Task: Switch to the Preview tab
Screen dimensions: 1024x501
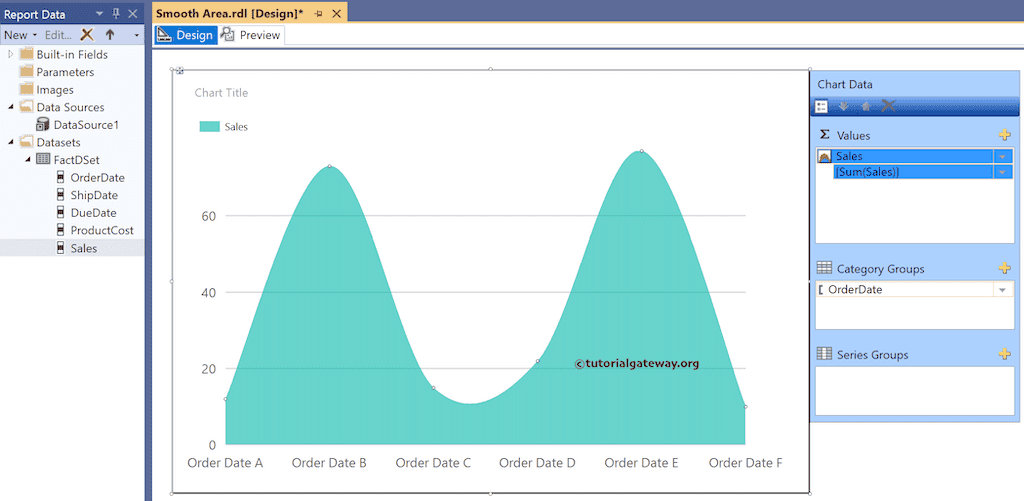Action: point(251,35)
